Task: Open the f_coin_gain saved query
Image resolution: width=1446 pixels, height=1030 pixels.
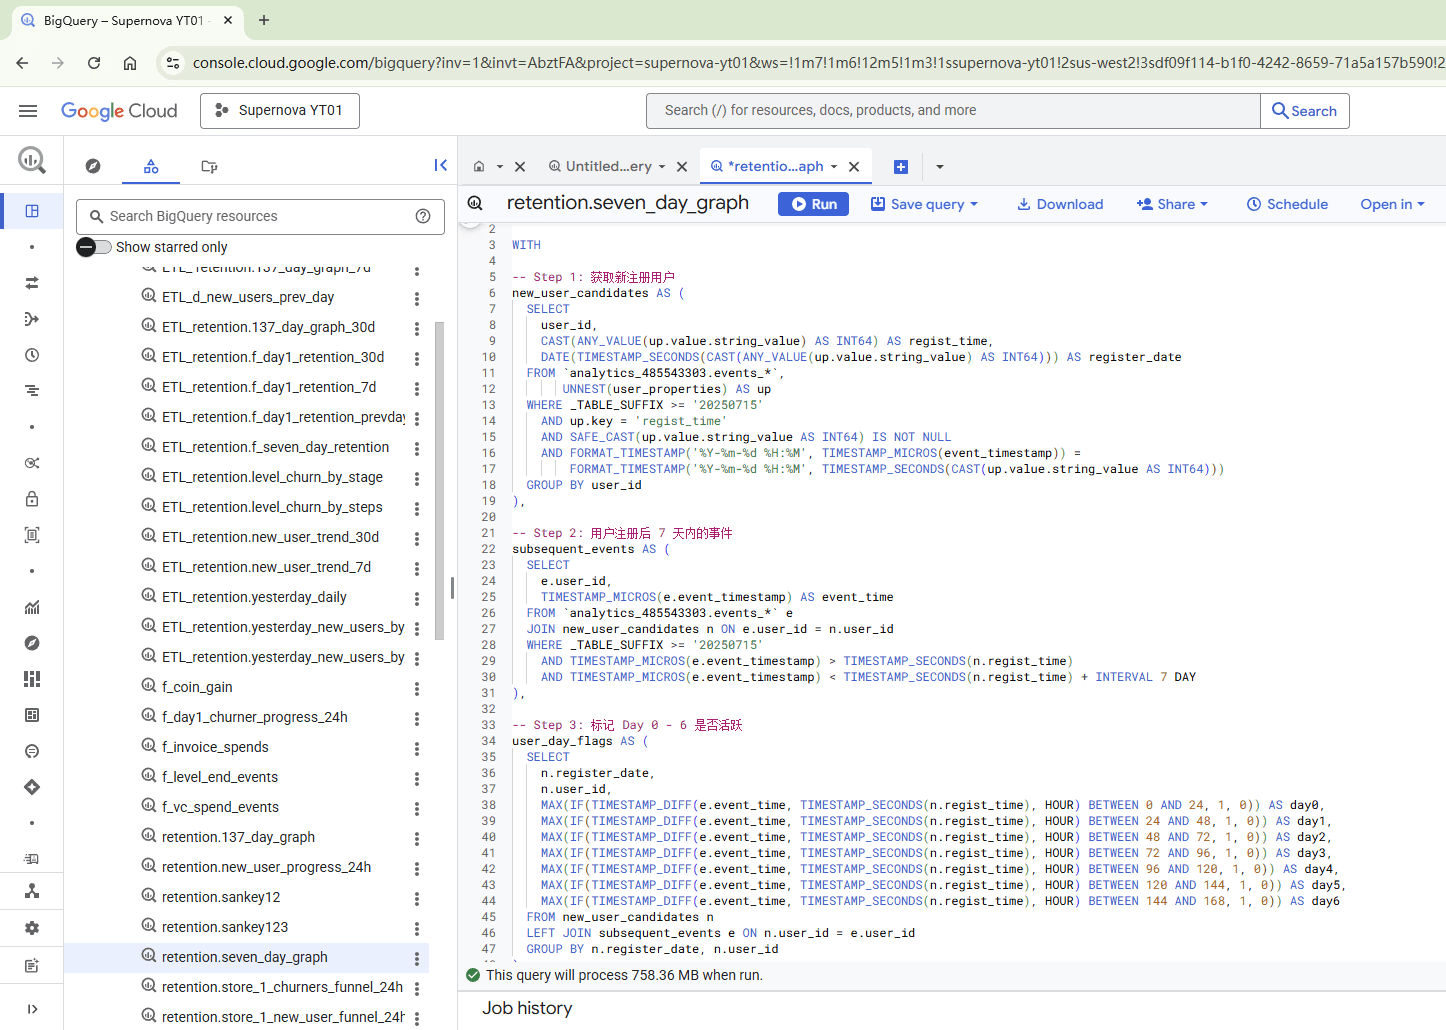Action: pos(197,687)
